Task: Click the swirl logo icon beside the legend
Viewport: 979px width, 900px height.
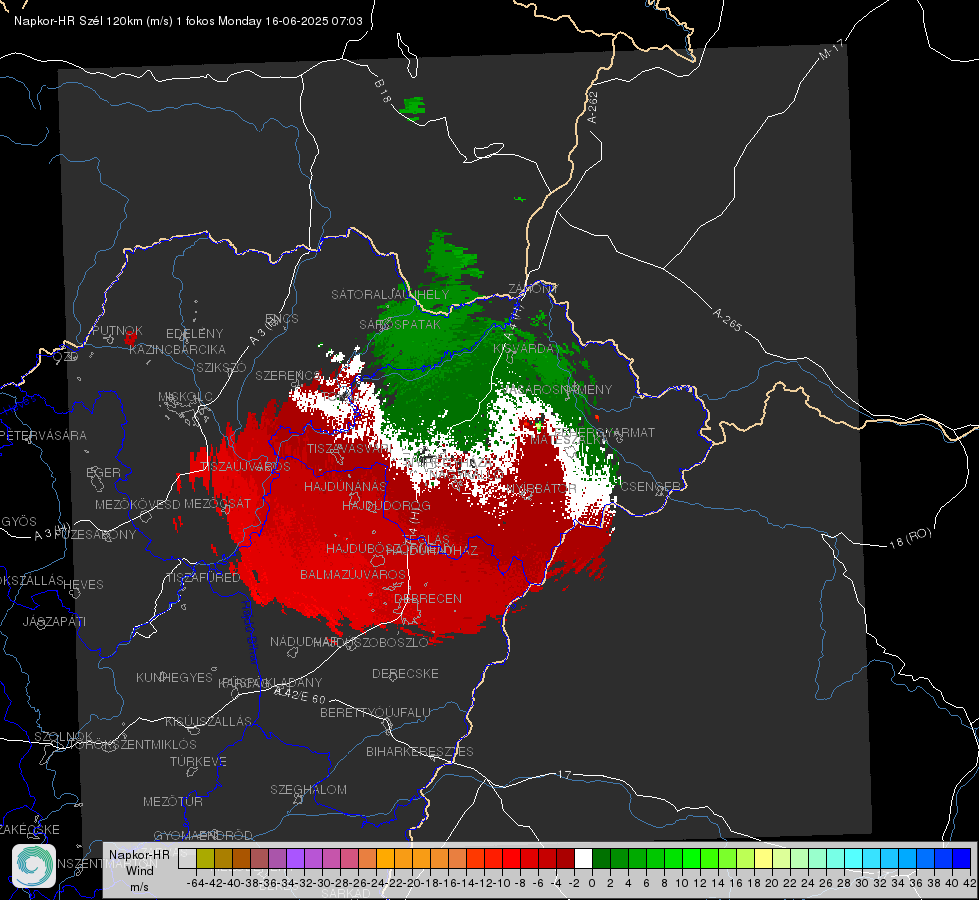Action: click(x=34, y=866)
